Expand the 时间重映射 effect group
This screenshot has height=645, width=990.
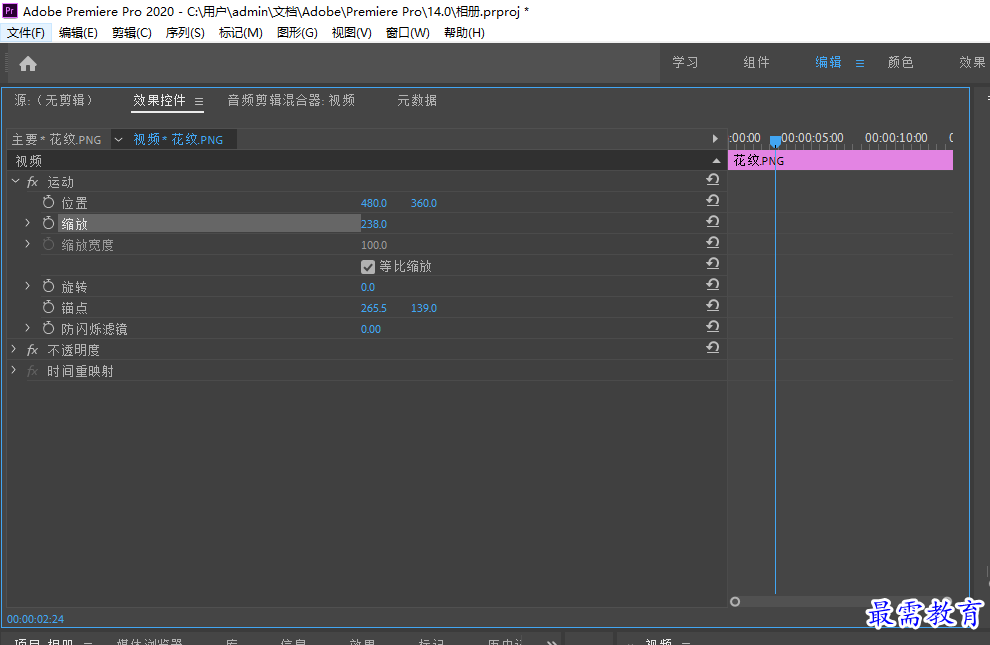point(14,370)
